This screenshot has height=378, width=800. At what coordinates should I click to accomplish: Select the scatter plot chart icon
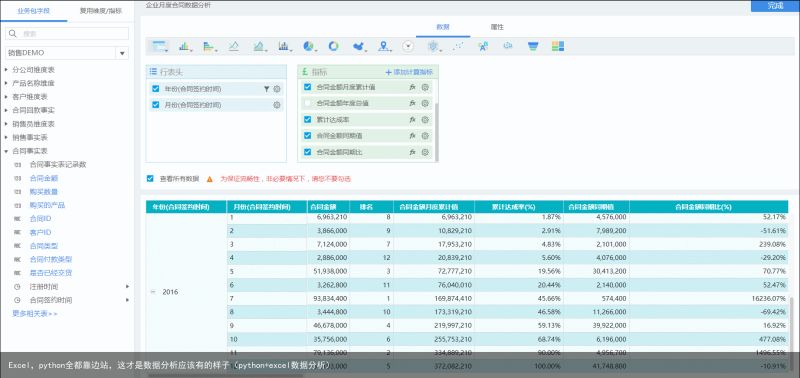coord(458,46)
